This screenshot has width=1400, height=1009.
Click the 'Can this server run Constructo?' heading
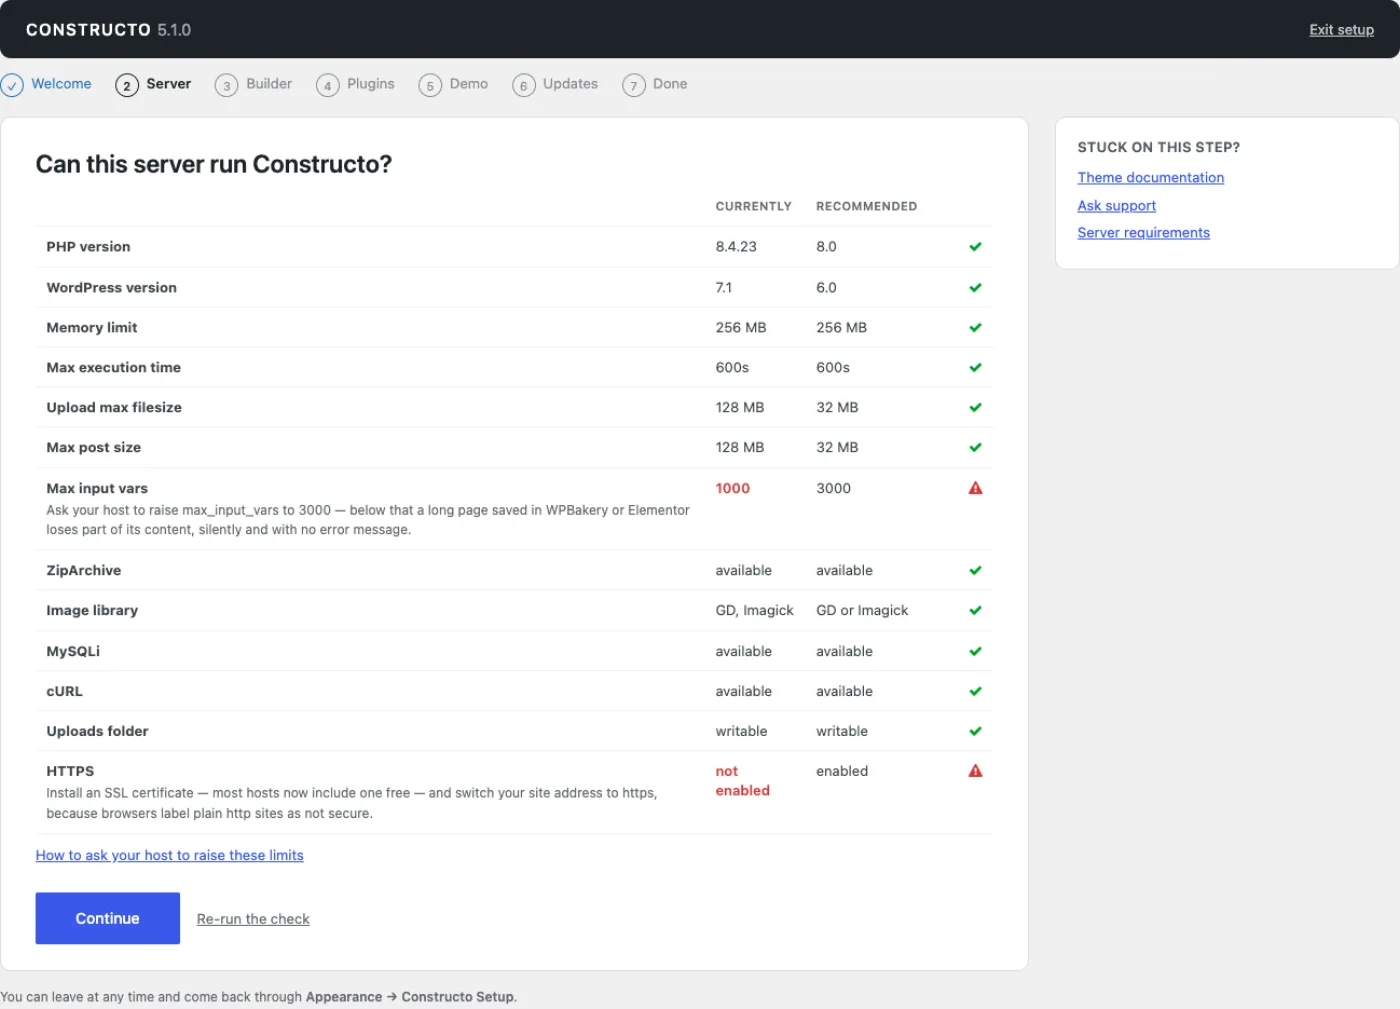(214, 164)
